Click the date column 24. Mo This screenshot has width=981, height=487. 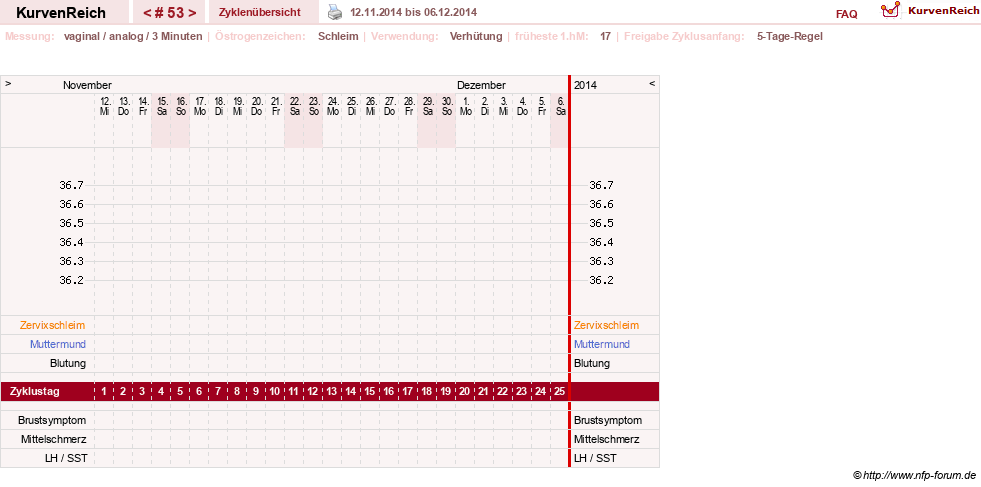pyautogui.click(x=332, y=106)
